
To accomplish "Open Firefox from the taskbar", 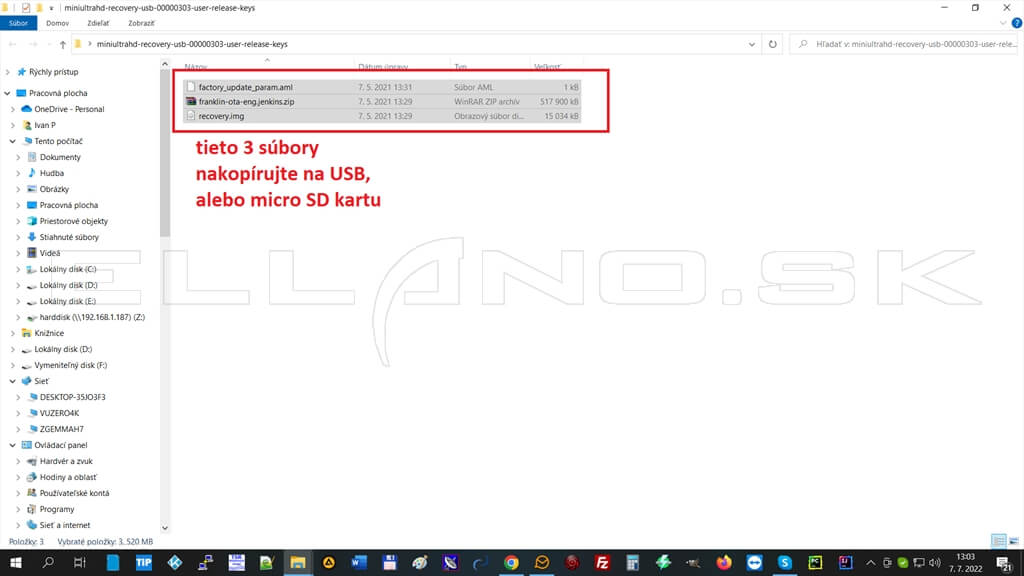I will pos(724,563).
